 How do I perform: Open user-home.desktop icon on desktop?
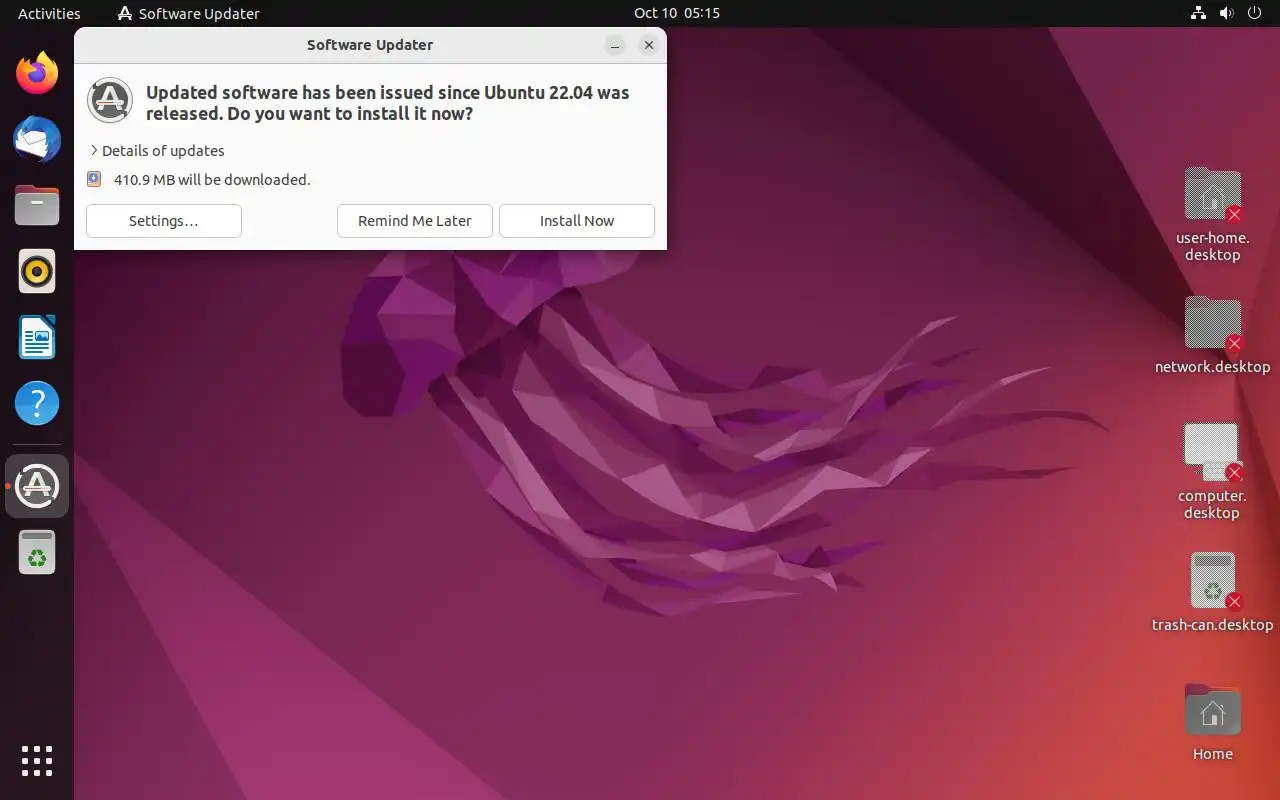tap(1212, 195)
